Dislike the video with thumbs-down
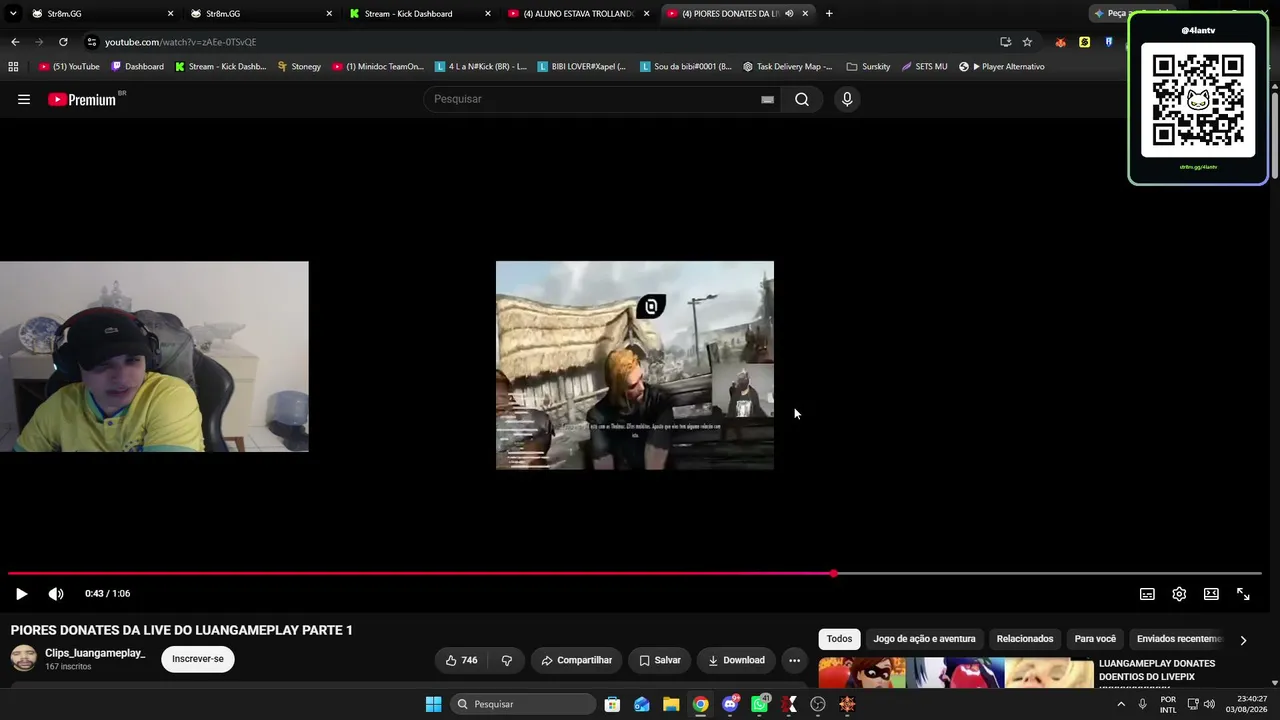1280x720 pixels. pyautogui.click(x=507, y=660)
